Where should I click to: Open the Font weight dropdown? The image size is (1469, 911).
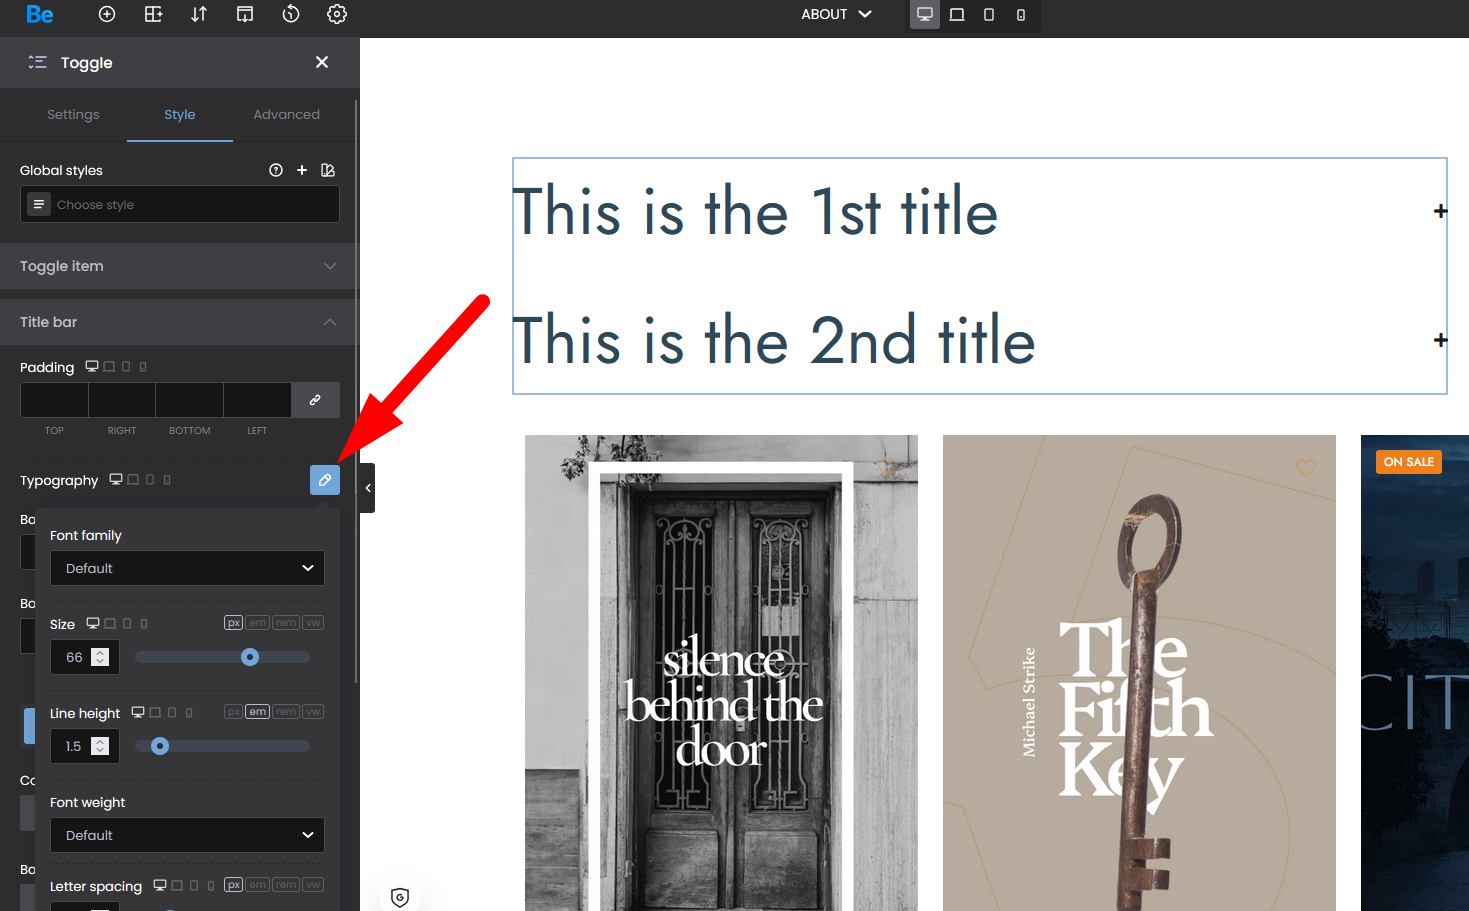[188, 835]
